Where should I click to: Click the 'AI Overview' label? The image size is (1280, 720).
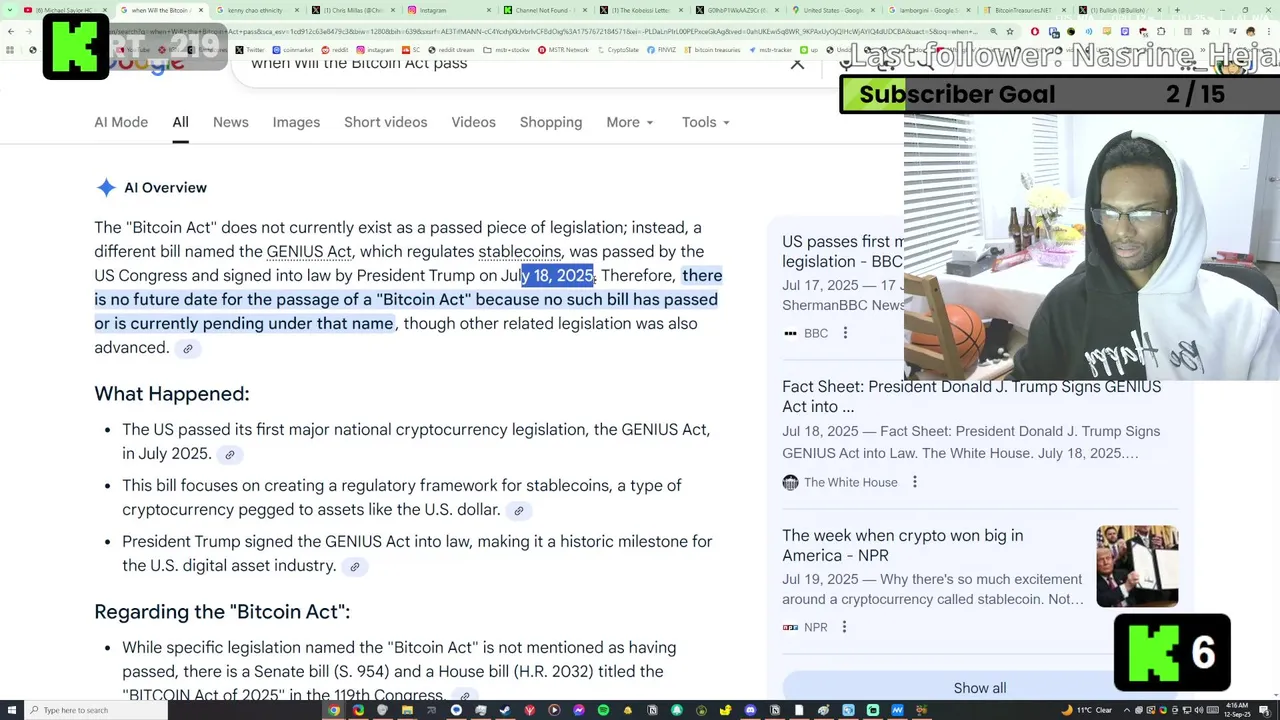(165, 188)
